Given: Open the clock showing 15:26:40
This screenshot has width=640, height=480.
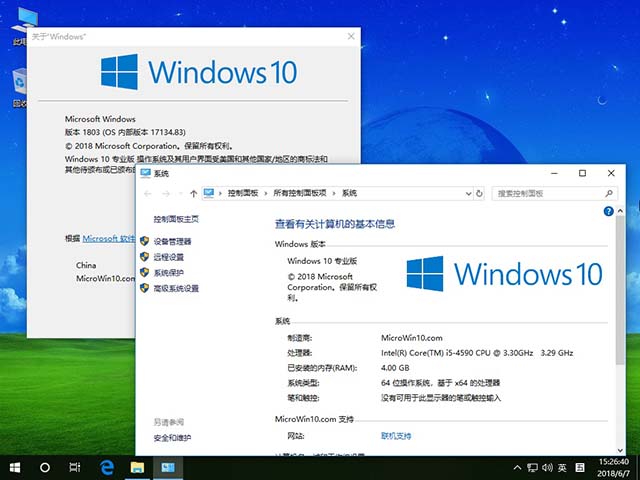Looking at the screenshot, I should [x=614, y=462].
